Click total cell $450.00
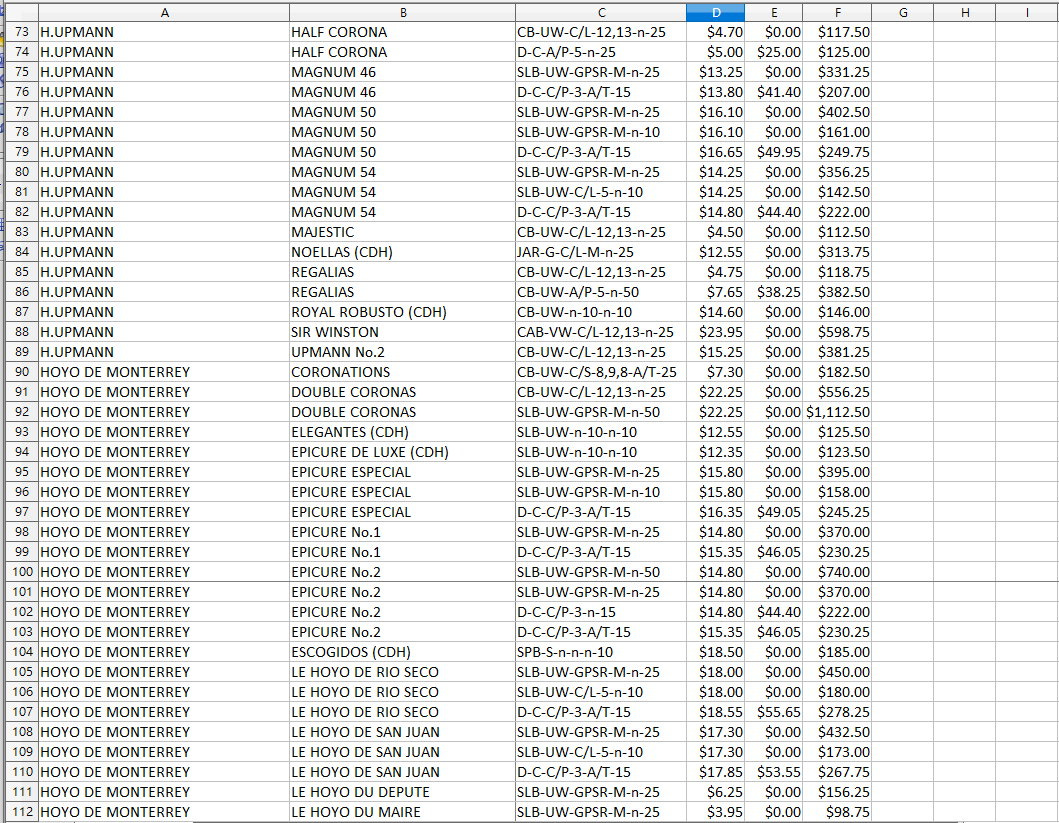This screenshot has width=1059, height=823. point(837,672)
